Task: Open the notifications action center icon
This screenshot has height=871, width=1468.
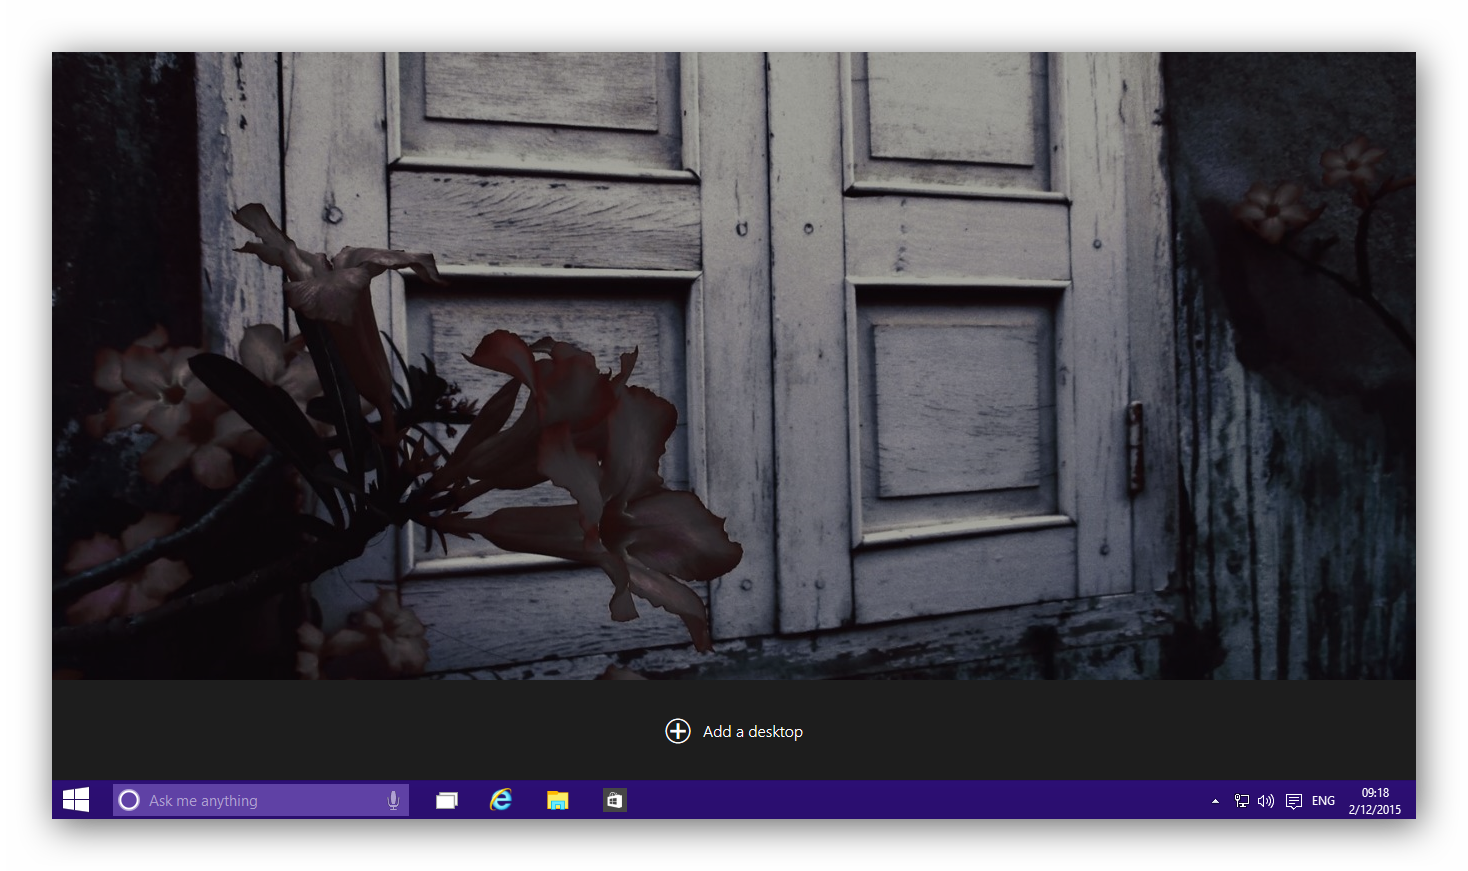Action: [1294, 801]
